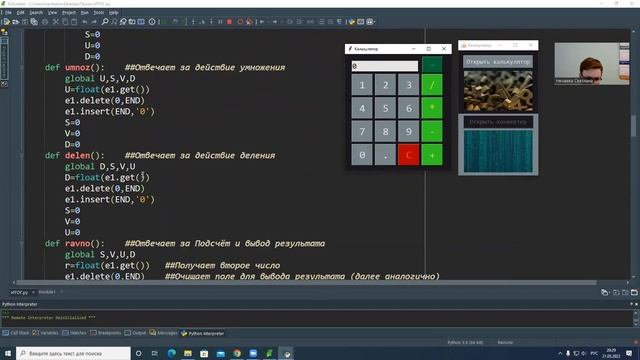The width and height of the screenshot is (640, 360).
Task: Click the Save All toolbar icon
Action: coord(34,22)
